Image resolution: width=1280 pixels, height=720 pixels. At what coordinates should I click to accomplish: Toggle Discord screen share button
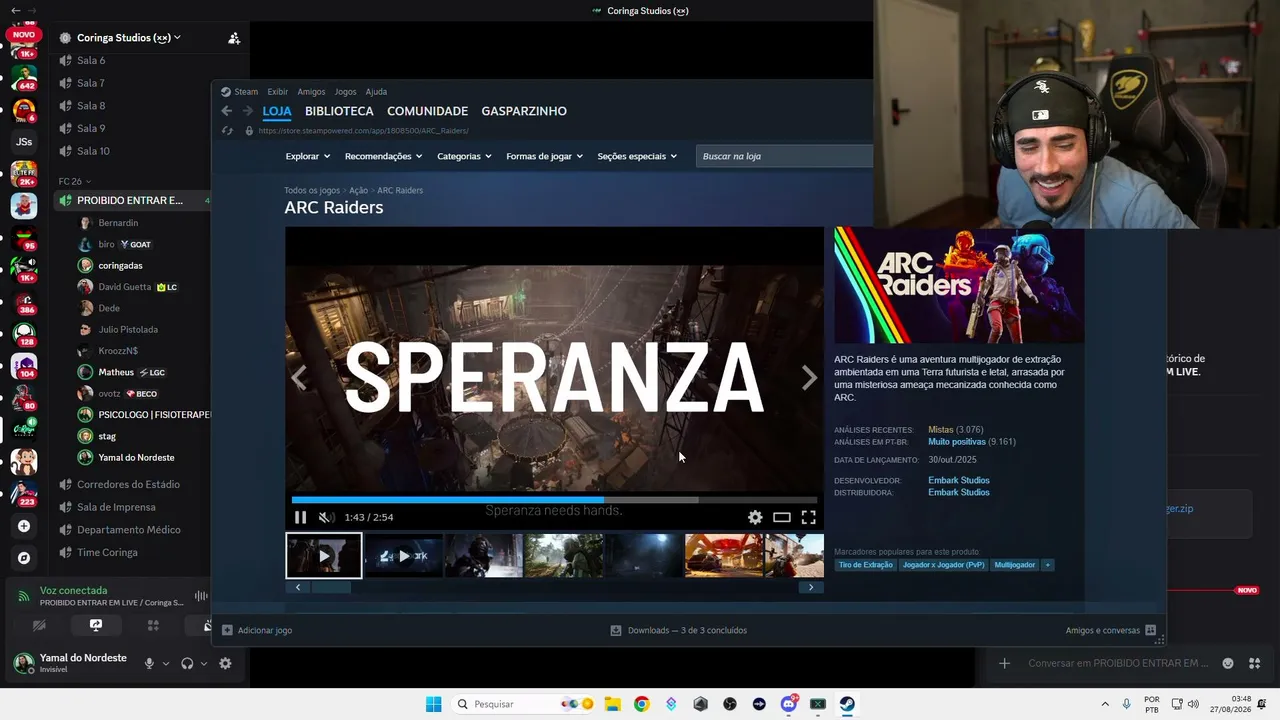pyautogui.click(x=96, y=625)
